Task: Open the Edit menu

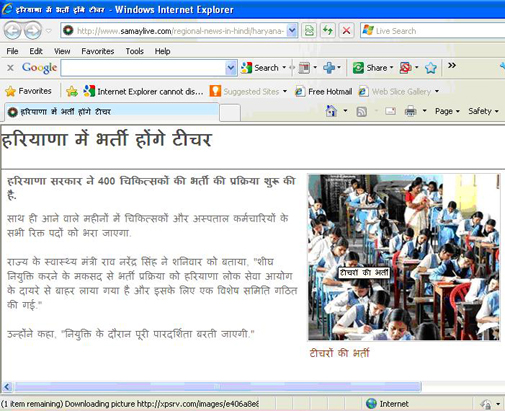Action: tap(36, 51)
